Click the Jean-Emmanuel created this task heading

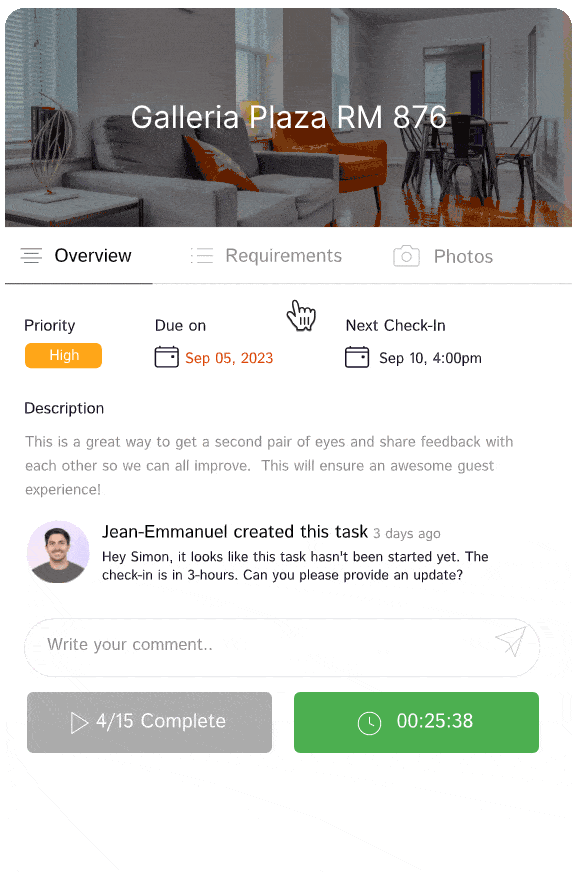click(x=235, y=532)
